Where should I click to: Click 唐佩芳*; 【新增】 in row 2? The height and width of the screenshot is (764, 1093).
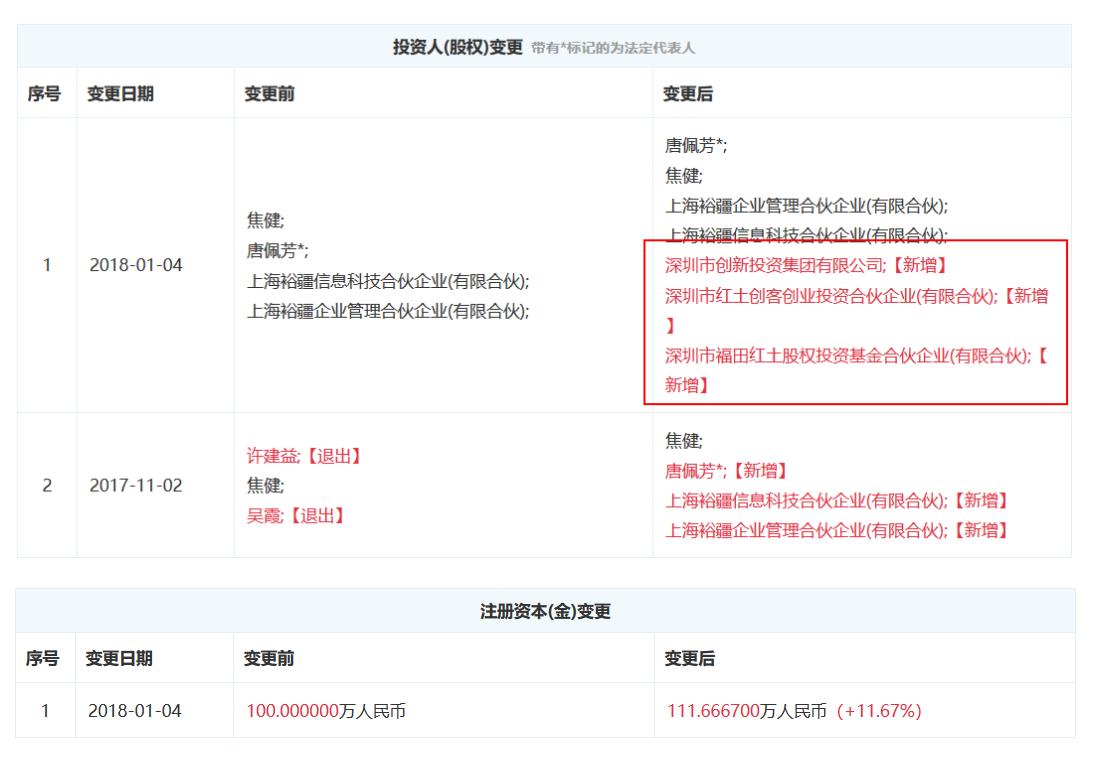[726, 471]
